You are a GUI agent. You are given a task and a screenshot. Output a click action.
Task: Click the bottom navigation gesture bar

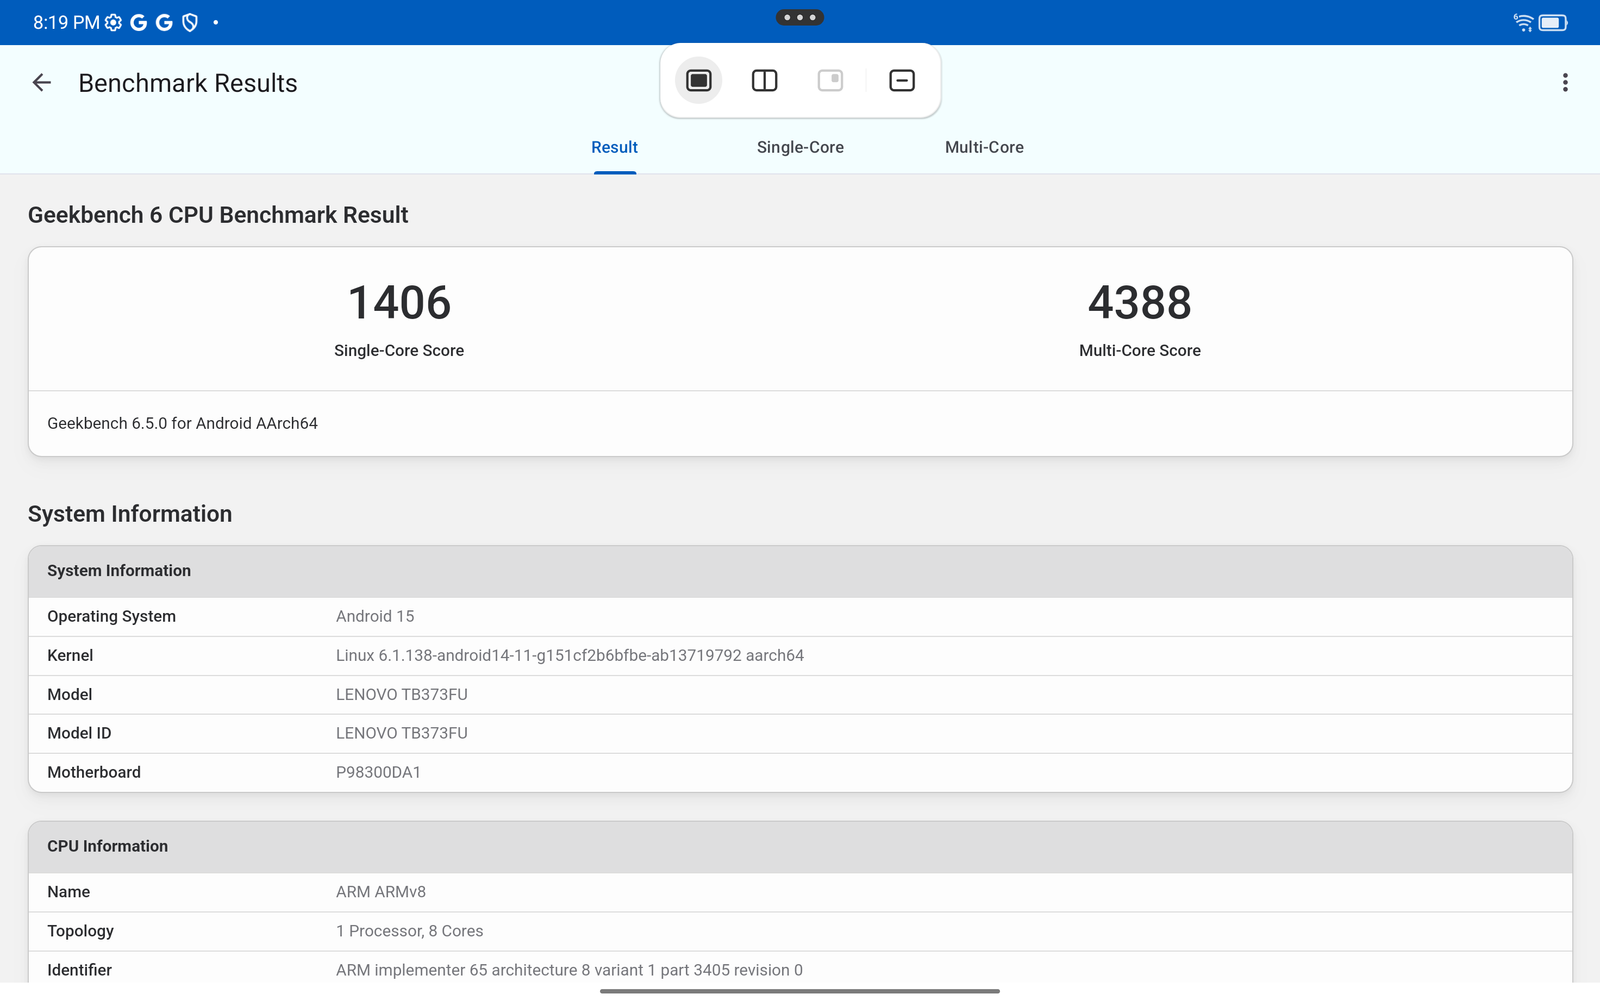point(800,991)
